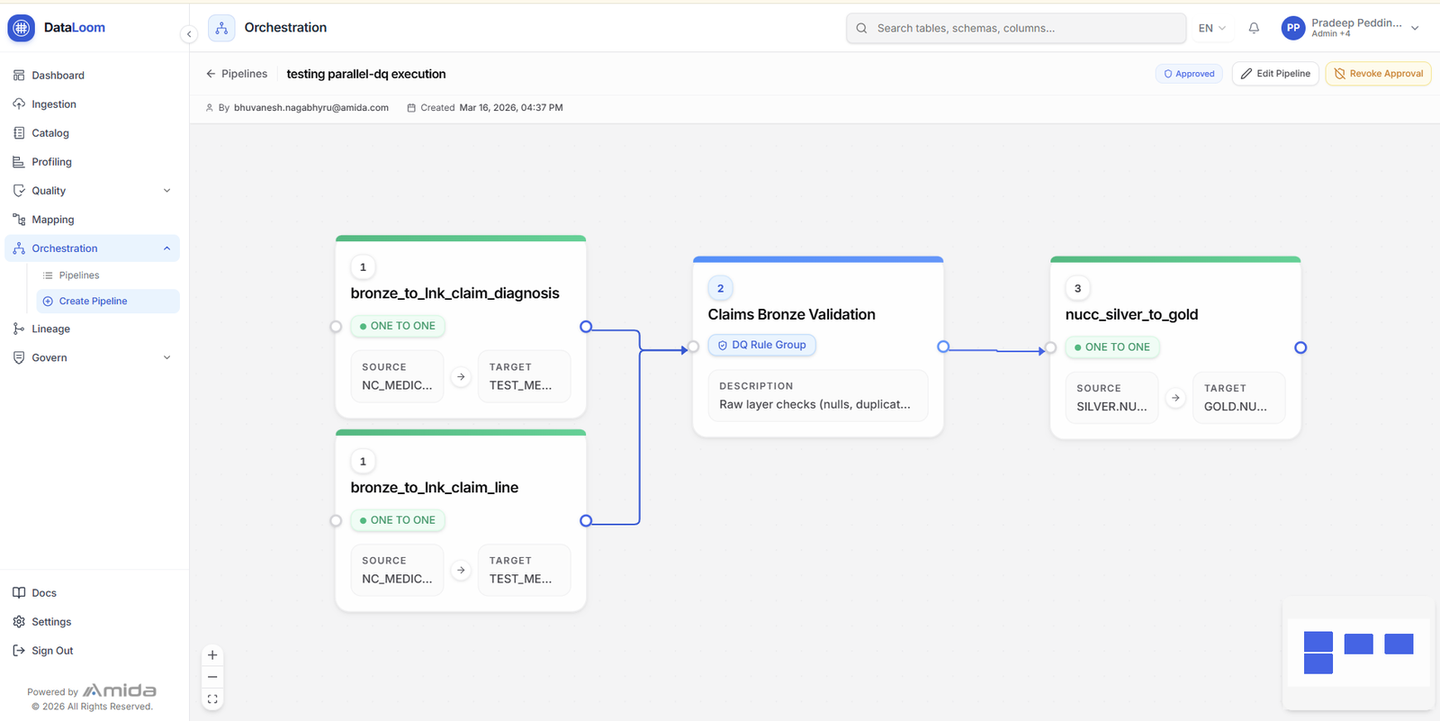Click input connector of bronze_to_lnk_claim_diagnosis node
The height and width of the screenshot is (721, 1440).
coord(336,327)
